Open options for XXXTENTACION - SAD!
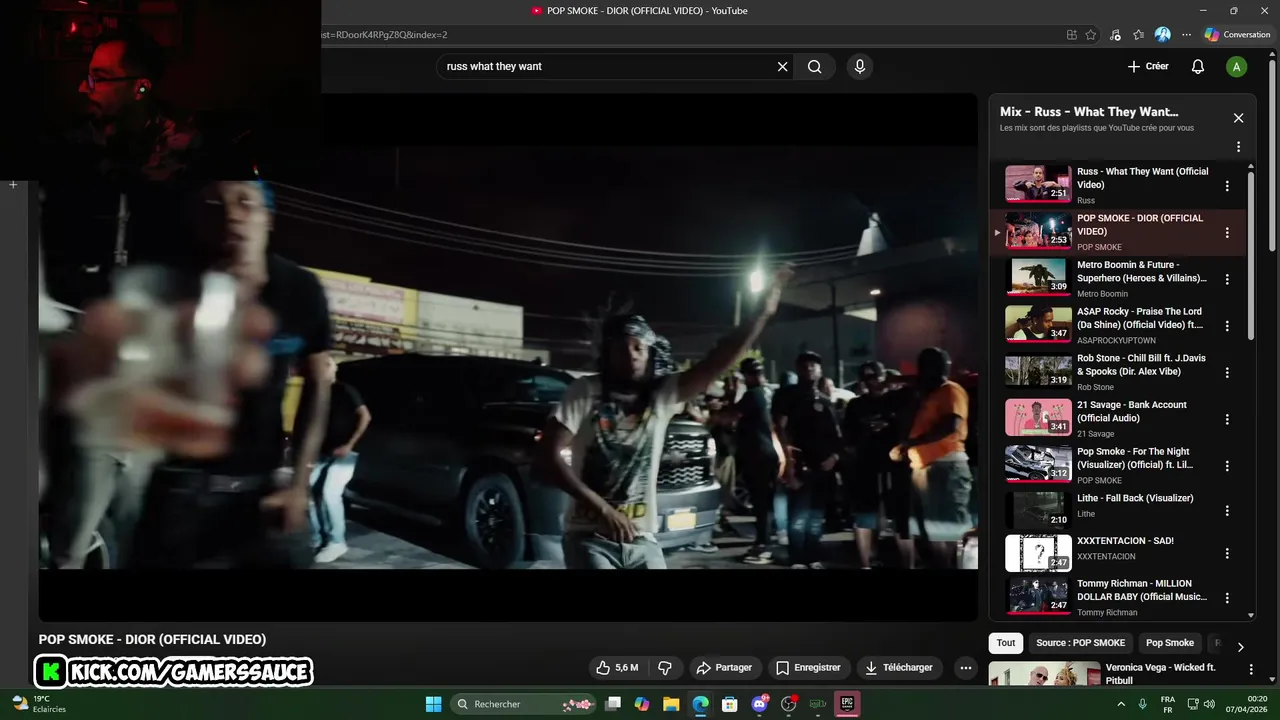Screen dimensions: 1280x720 [x=1227, y=553]
